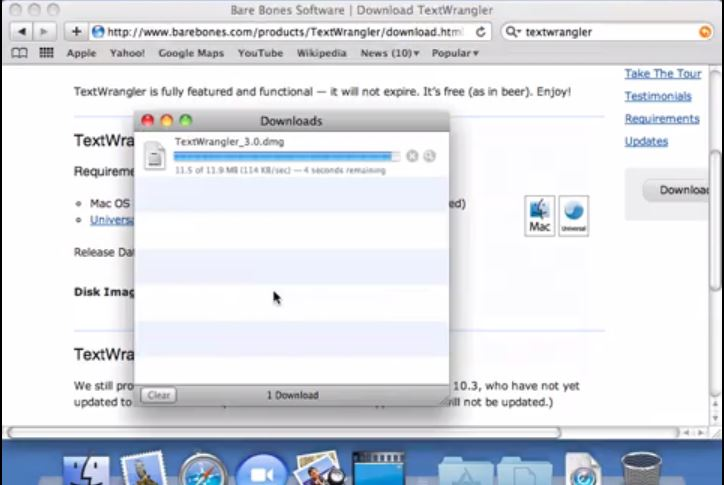Click the Download button in the sidebar
The image size is (724, 485).
(677, 190)
